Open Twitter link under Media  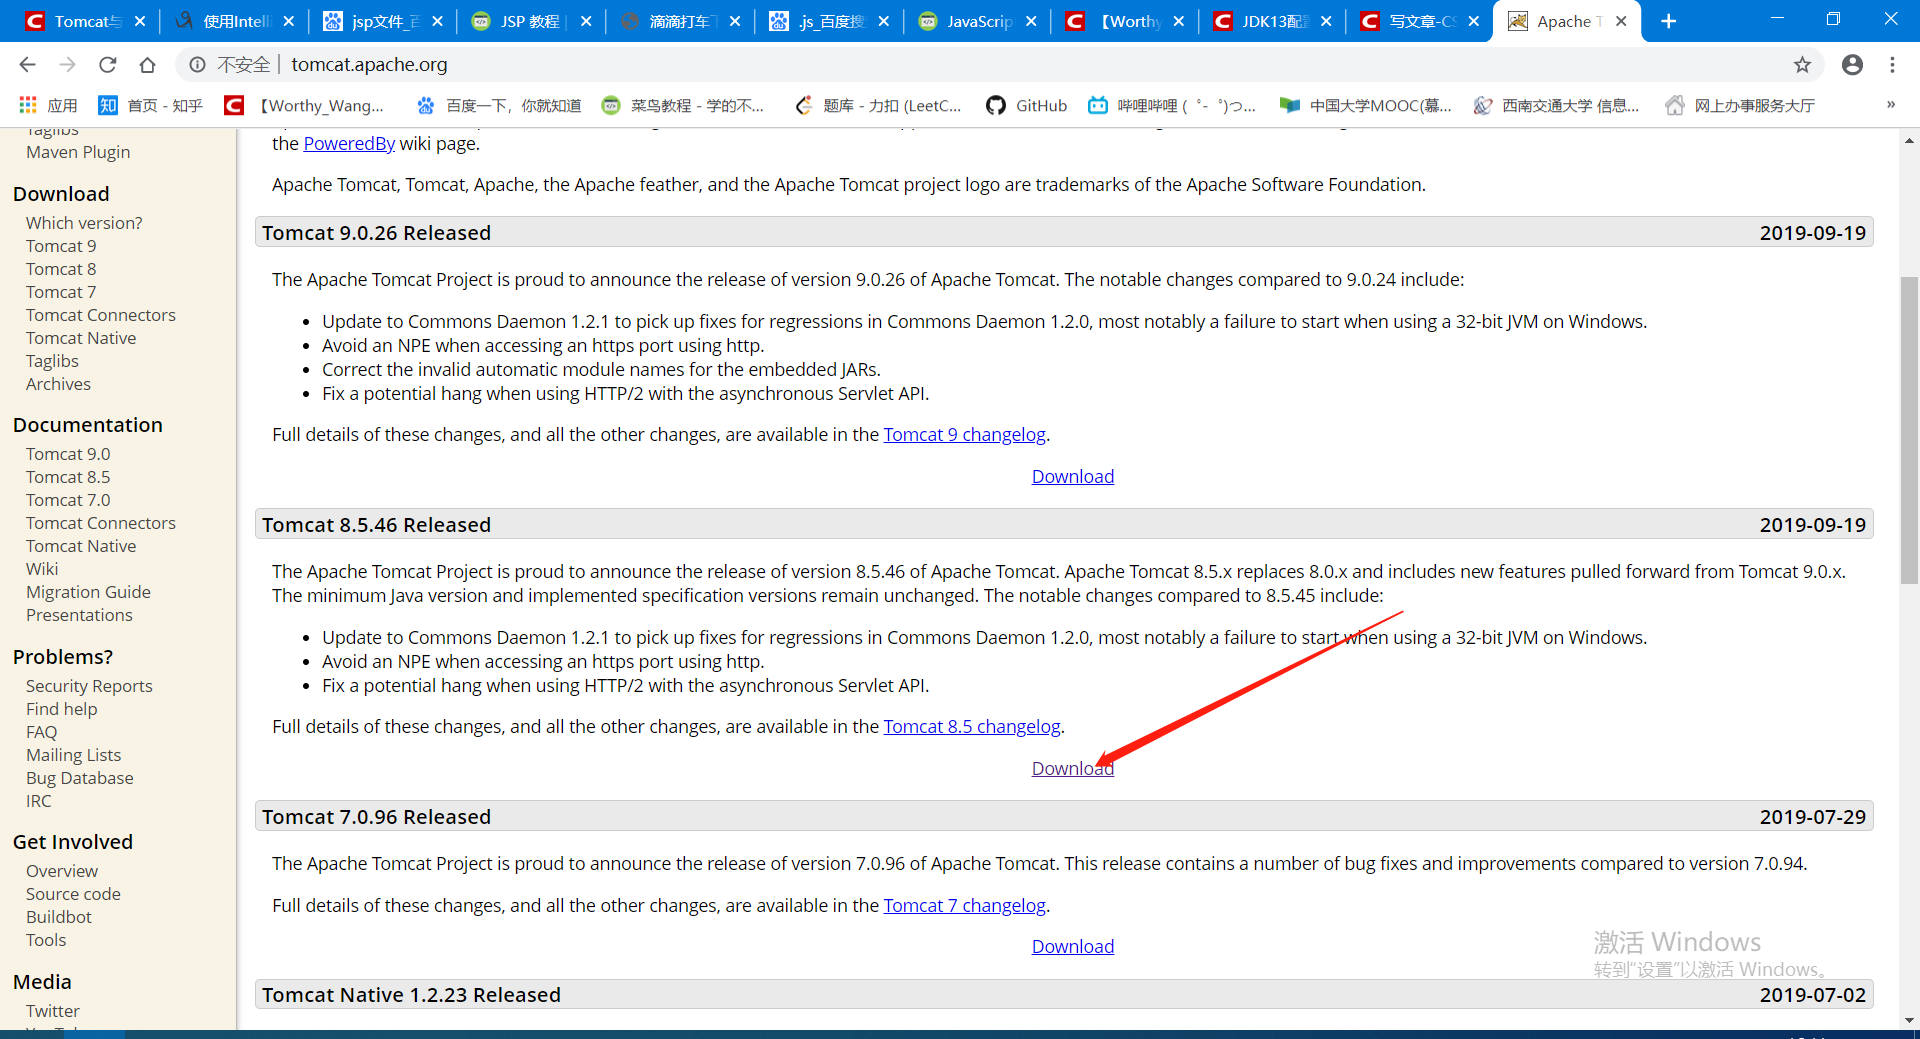52,1011
